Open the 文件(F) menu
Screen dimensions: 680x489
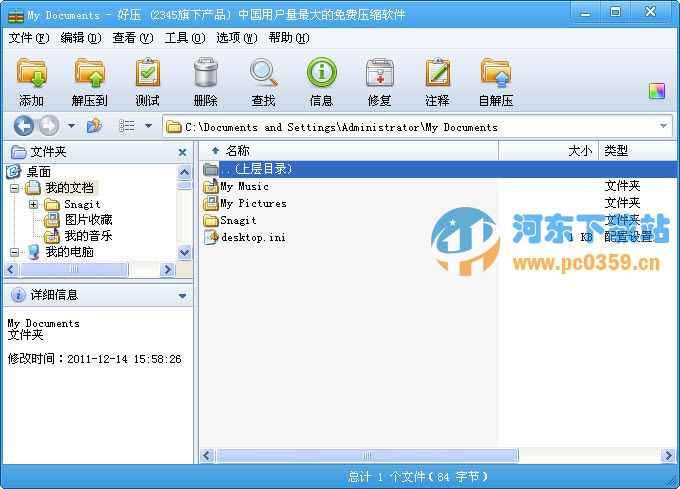click(29, 38)
